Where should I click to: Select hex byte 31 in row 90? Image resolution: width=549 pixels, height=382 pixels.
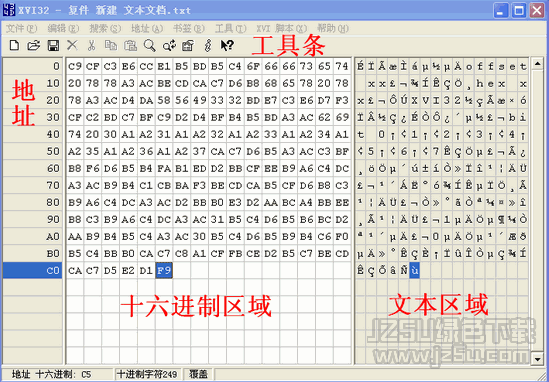click(x=217, y=219)
